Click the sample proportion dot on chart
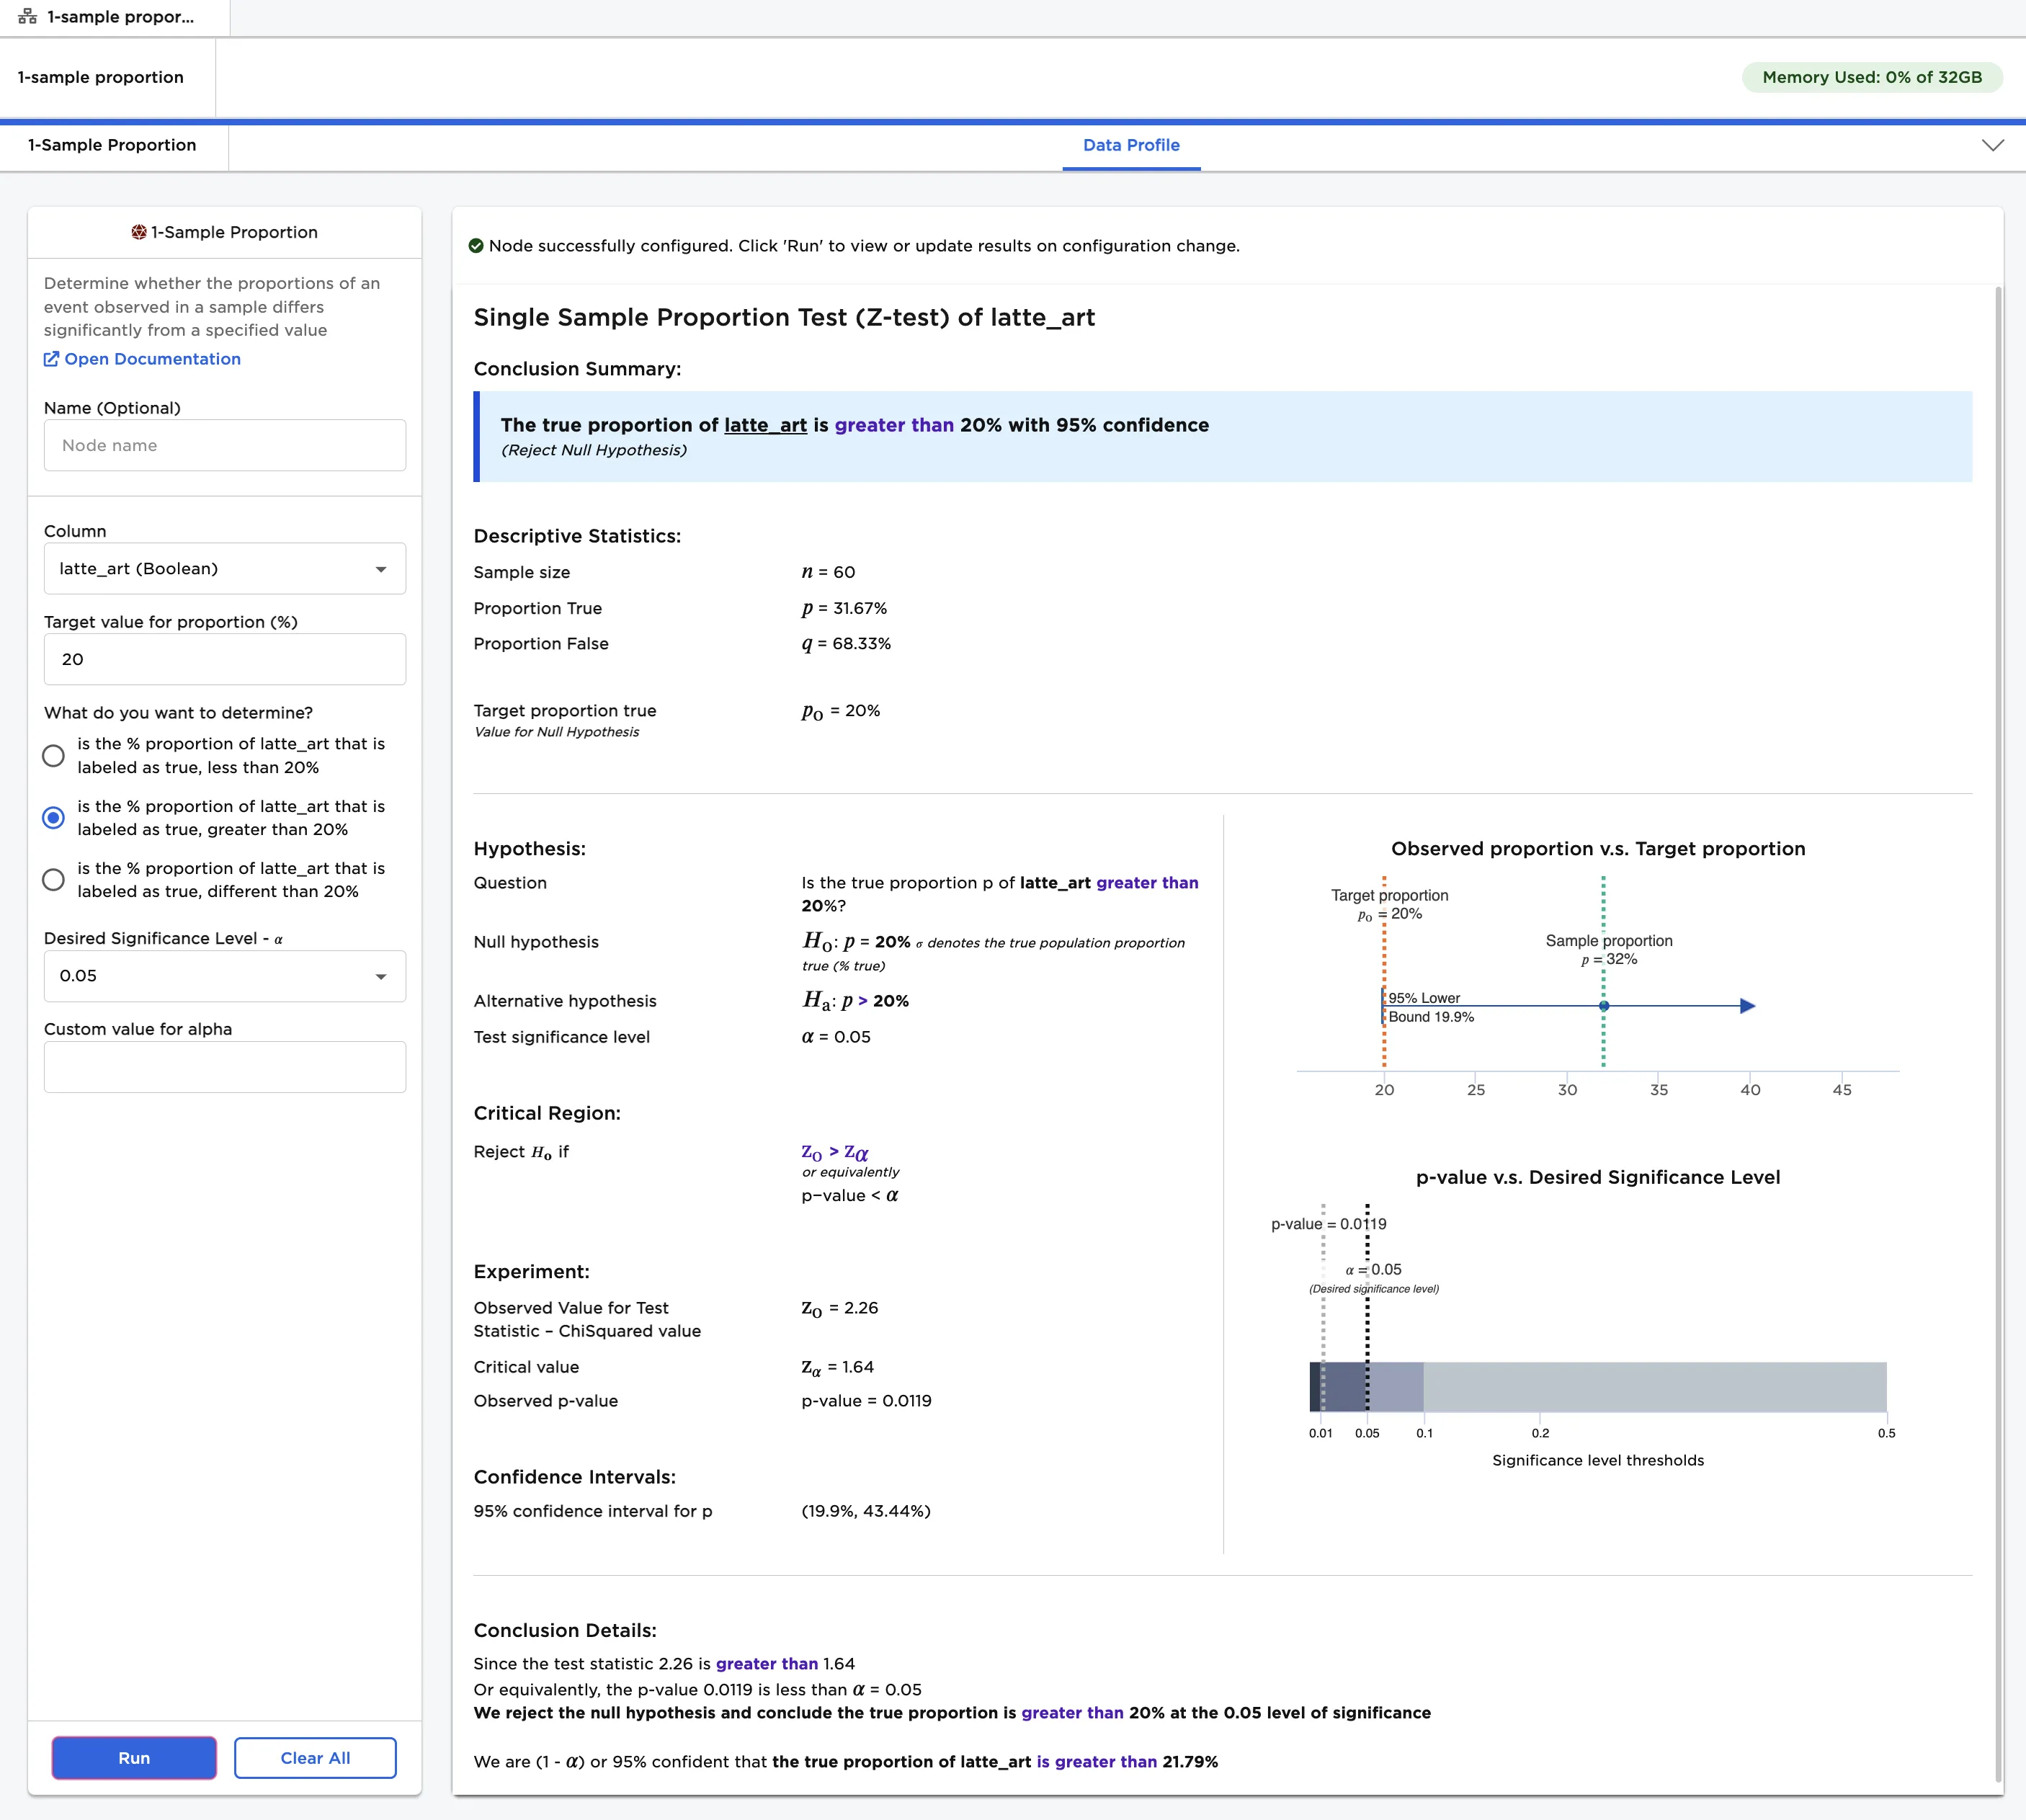Image resolution: width=2026 pixels, height=1820 pixels. tap(1603, 1006)
